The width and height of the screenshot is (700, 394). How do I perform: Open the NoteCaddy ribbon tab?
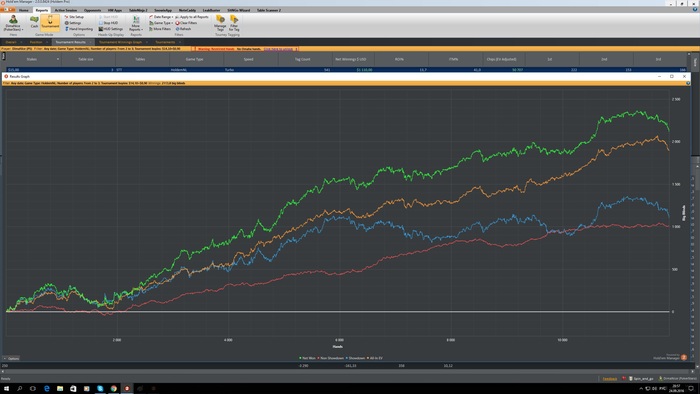click(187, 10)
